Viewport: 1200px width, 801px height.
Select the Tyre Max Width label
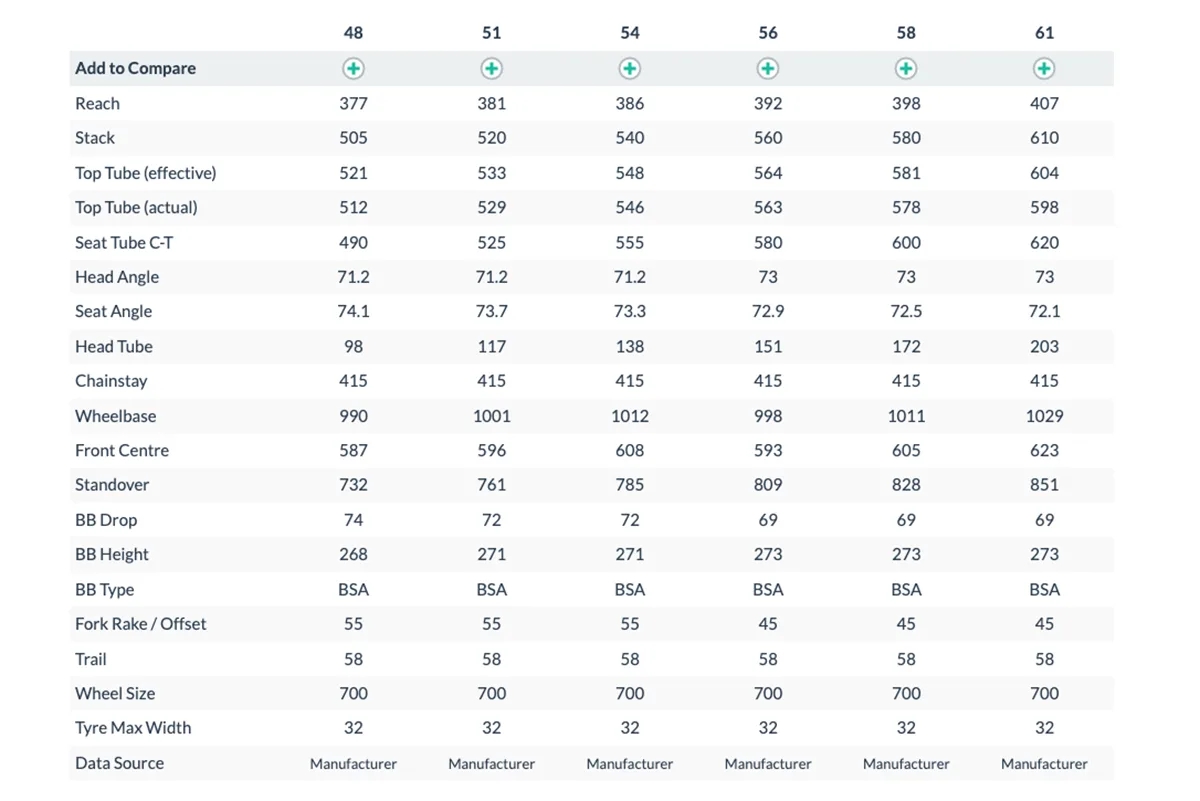133,728
